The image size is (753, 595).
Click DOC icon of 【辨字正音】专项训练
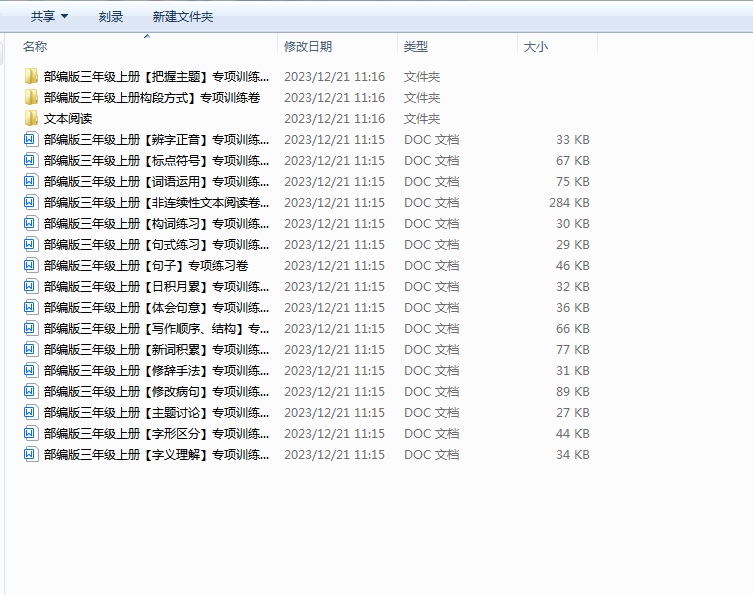point(30,139)
